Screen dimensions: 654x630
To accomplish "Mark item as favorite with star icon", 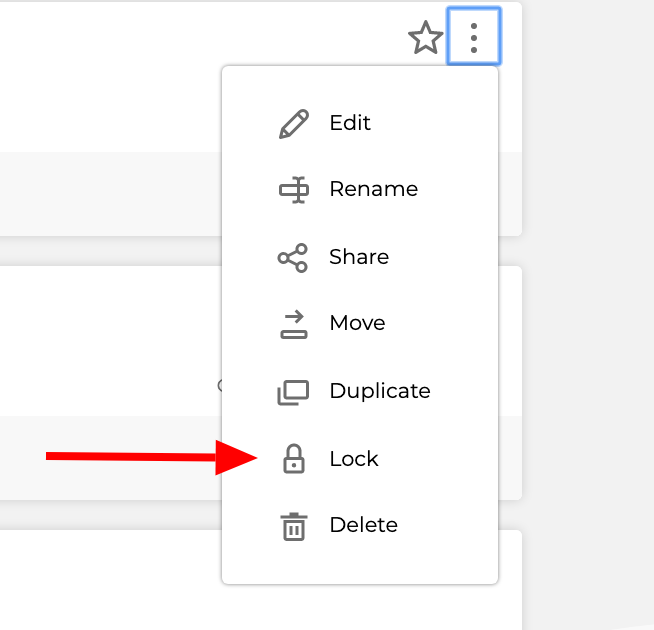I will [425, 38].
